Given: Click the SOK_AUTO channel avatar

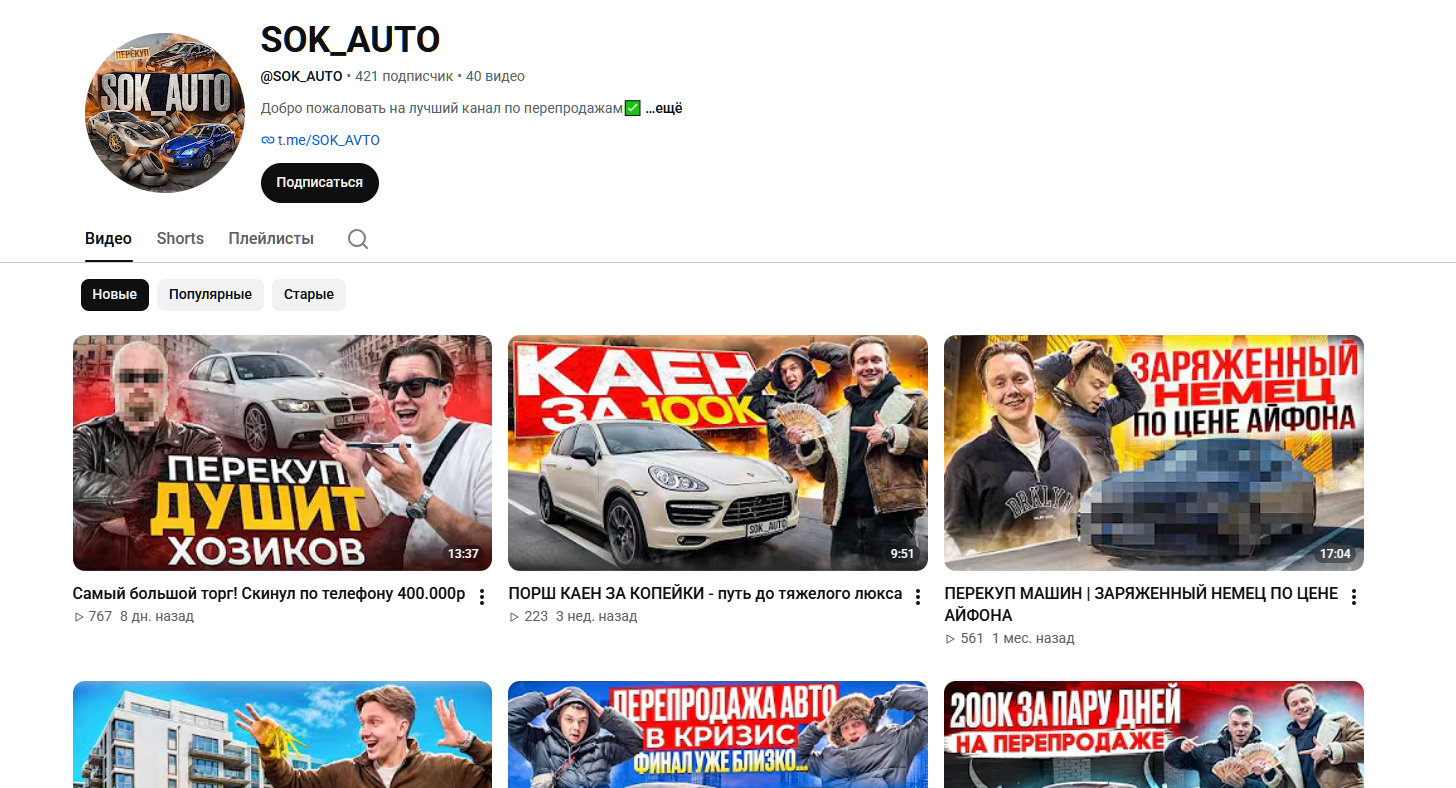Looking at the screenshot, I should [x=165, y=113].
